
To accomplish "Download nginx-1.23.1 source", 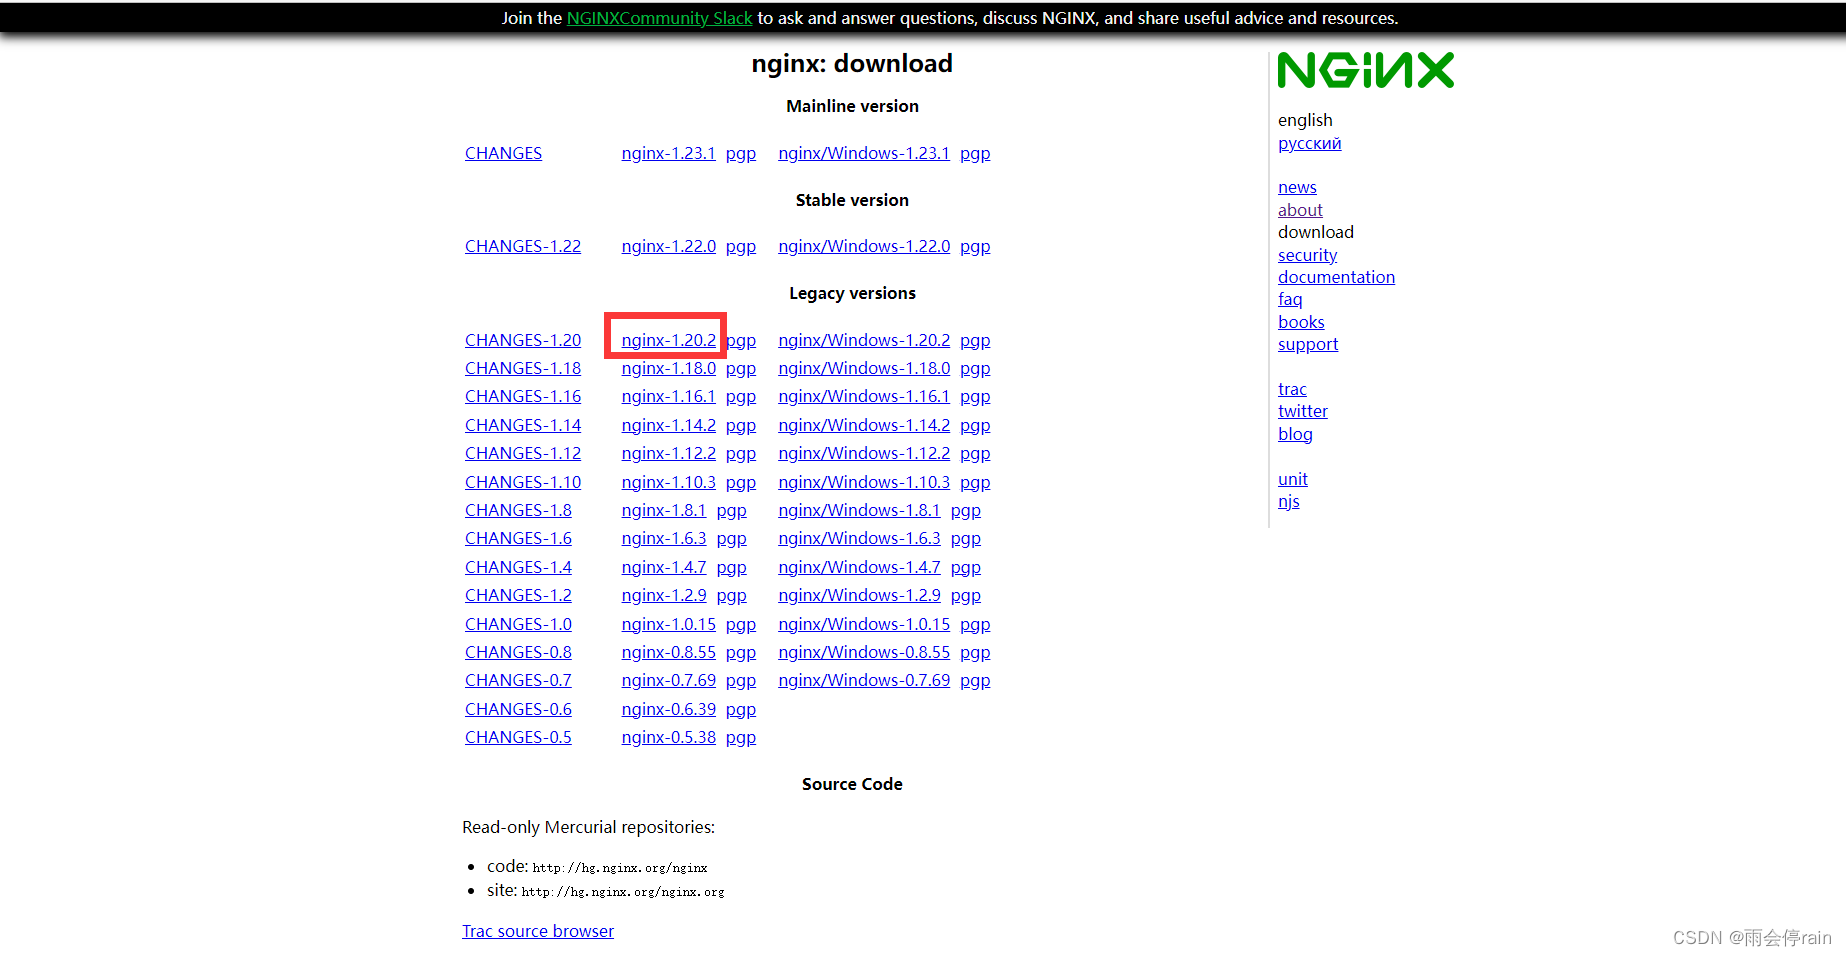I will click(x=668, y=153).
